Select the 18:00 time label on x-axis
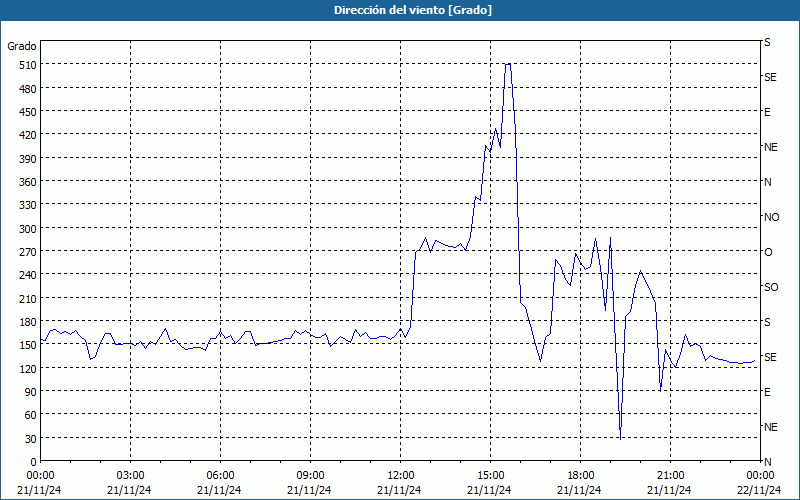The image size is (800, 500). tap(581, 476)
